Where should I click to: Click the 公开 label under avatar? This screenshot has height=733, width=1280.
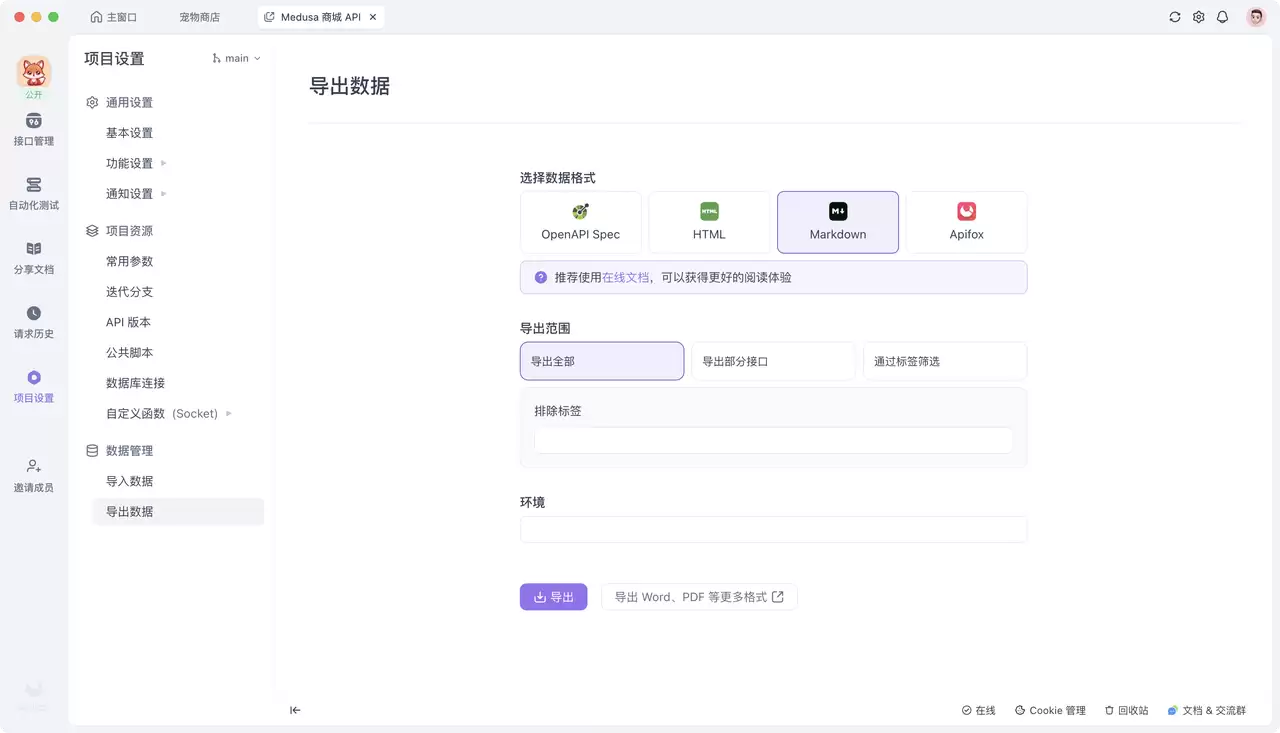point(34,95)
